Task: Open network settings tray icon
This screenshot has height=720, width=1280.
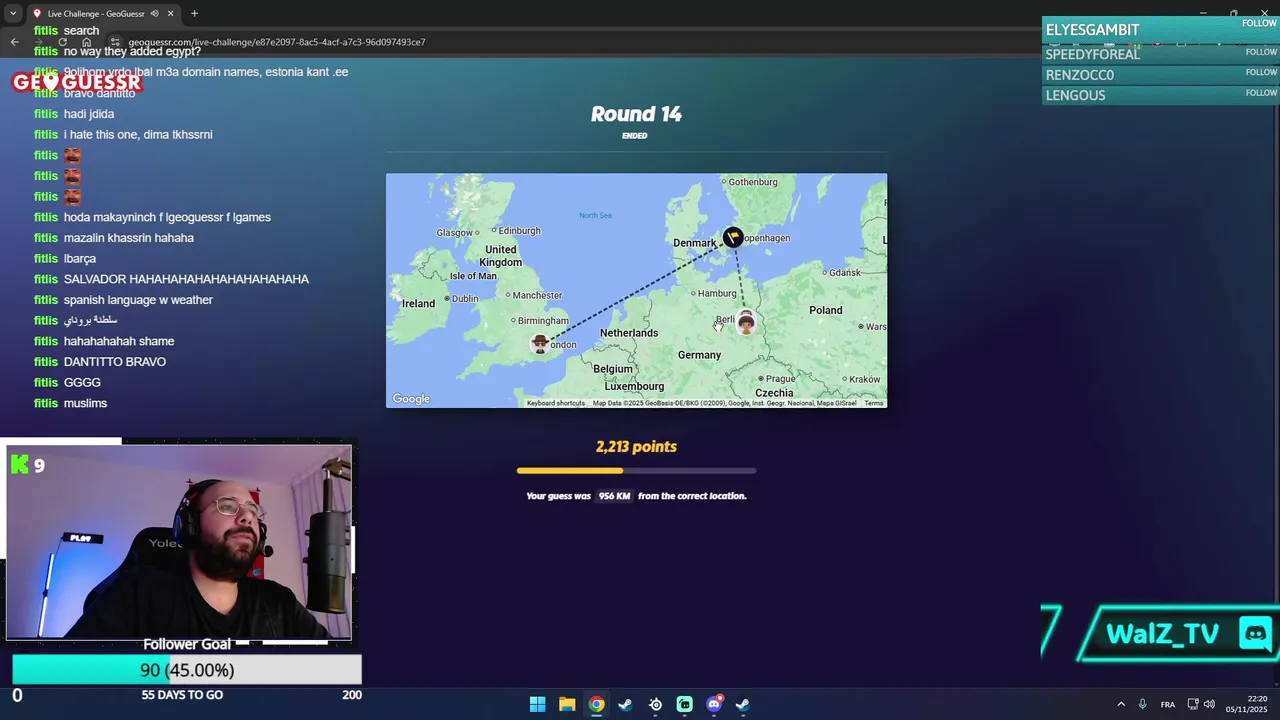Action: point(1193,704)
